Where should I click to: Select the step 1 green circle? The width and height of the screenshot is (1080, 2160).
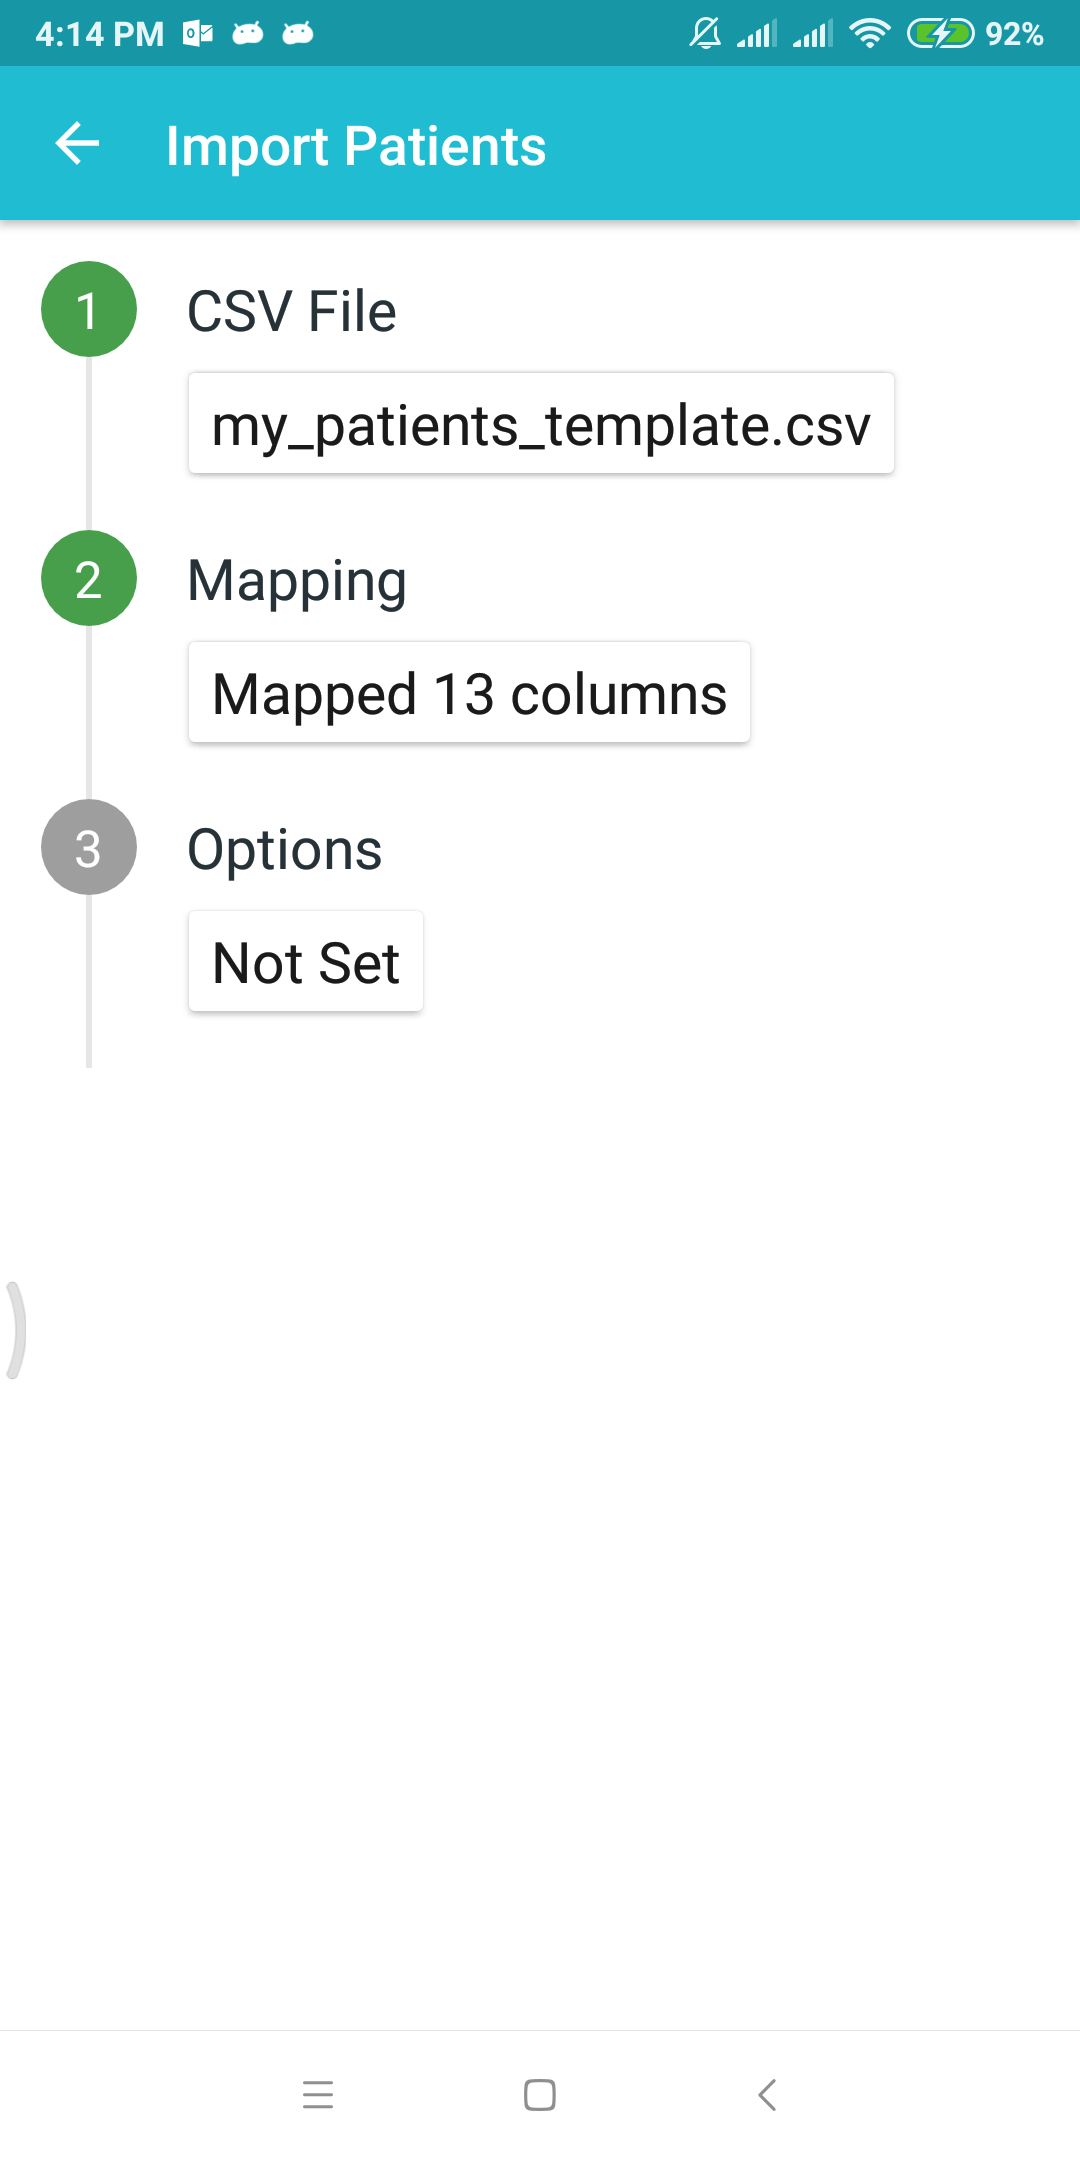tap(89, 309)
